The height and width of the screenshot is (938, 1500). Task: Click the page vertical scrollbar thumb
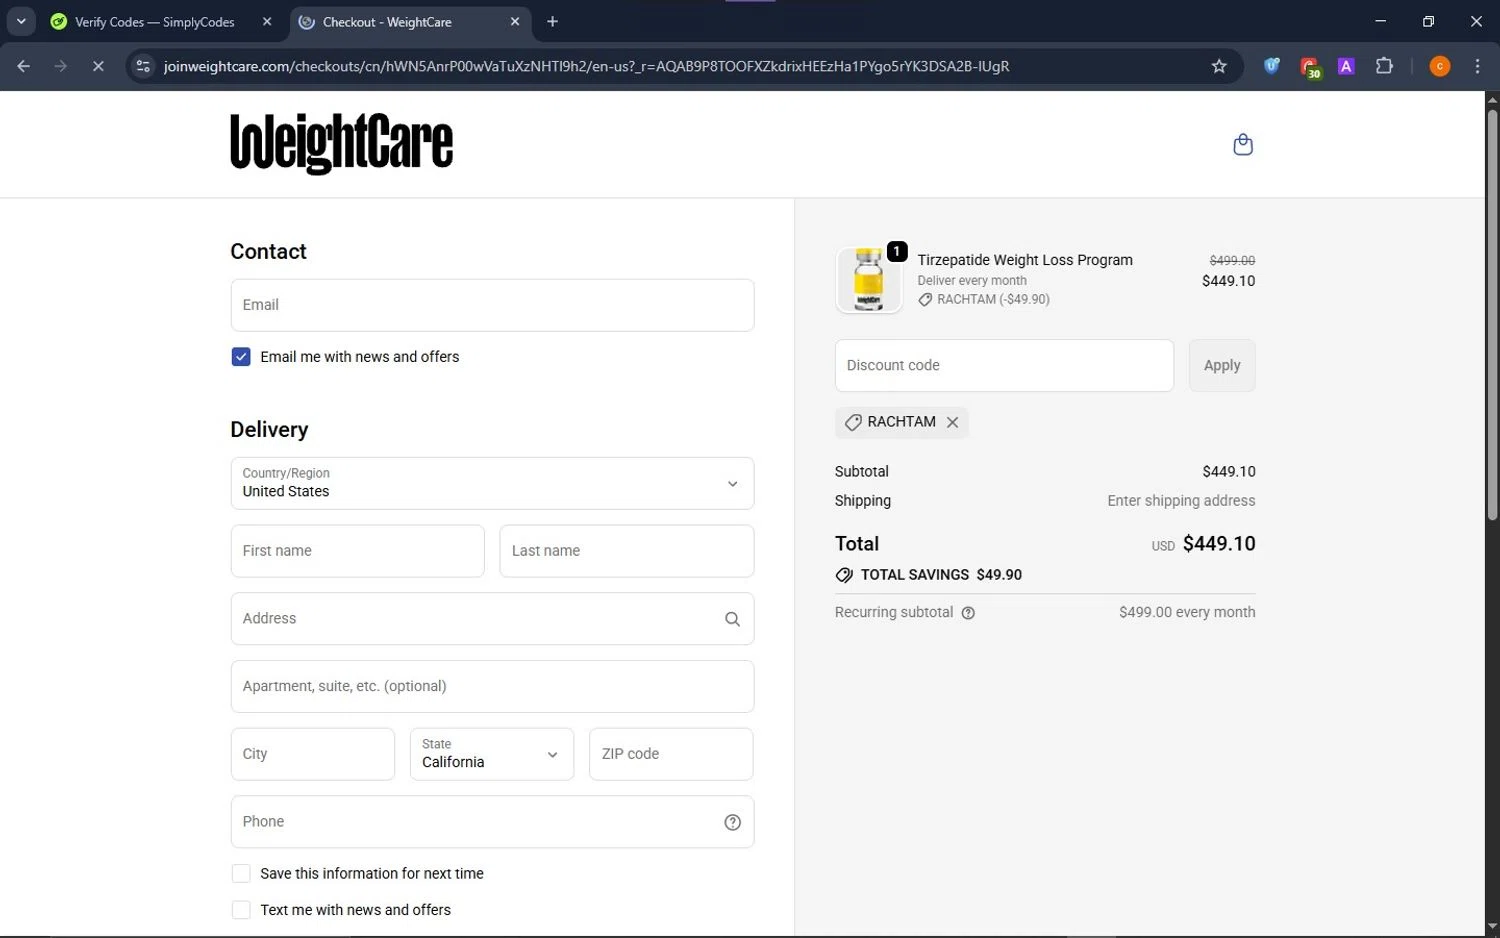coord(1492,314)
